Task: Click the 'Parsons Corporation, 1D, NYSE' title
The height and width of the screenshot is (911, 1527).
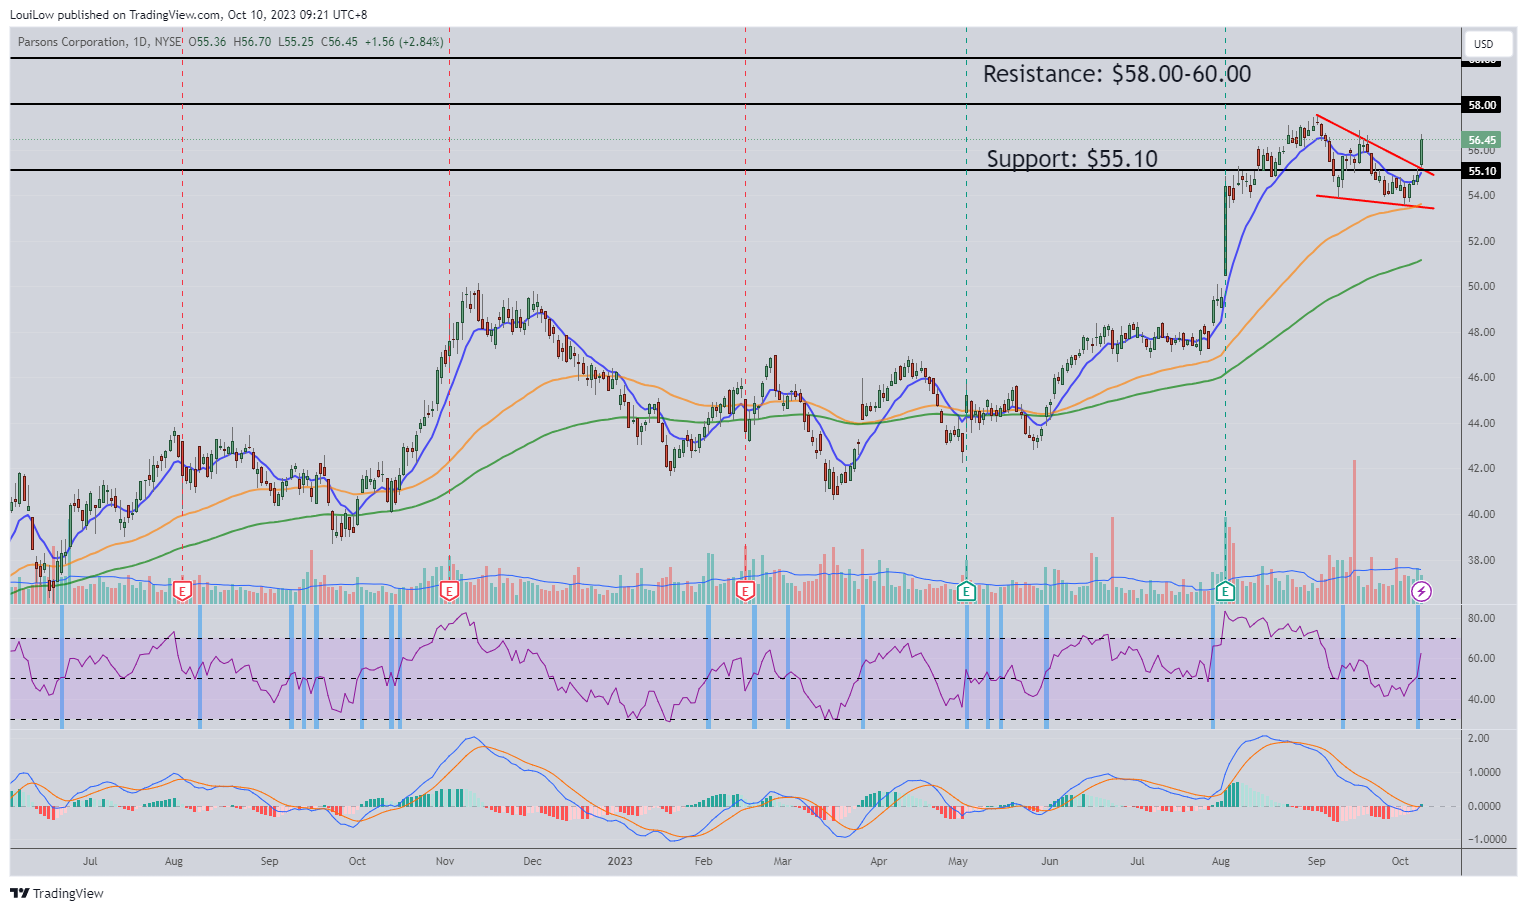Action: point(100,42)
